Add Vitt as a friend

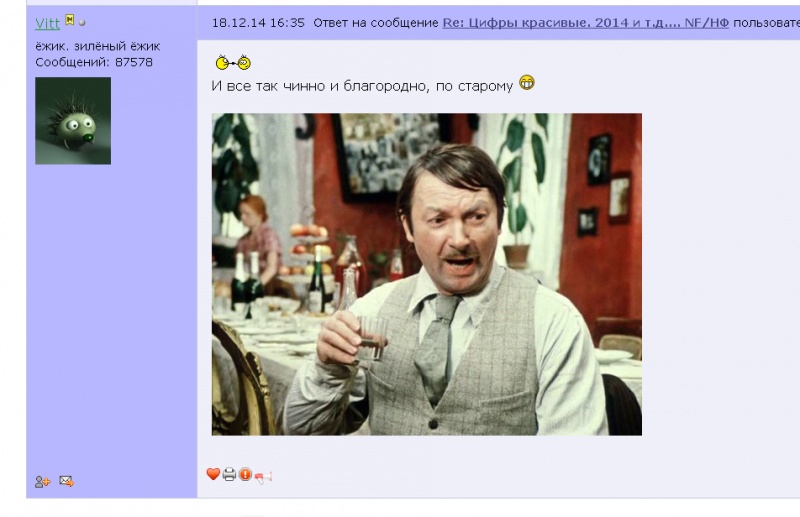click(x=42, y=481)
